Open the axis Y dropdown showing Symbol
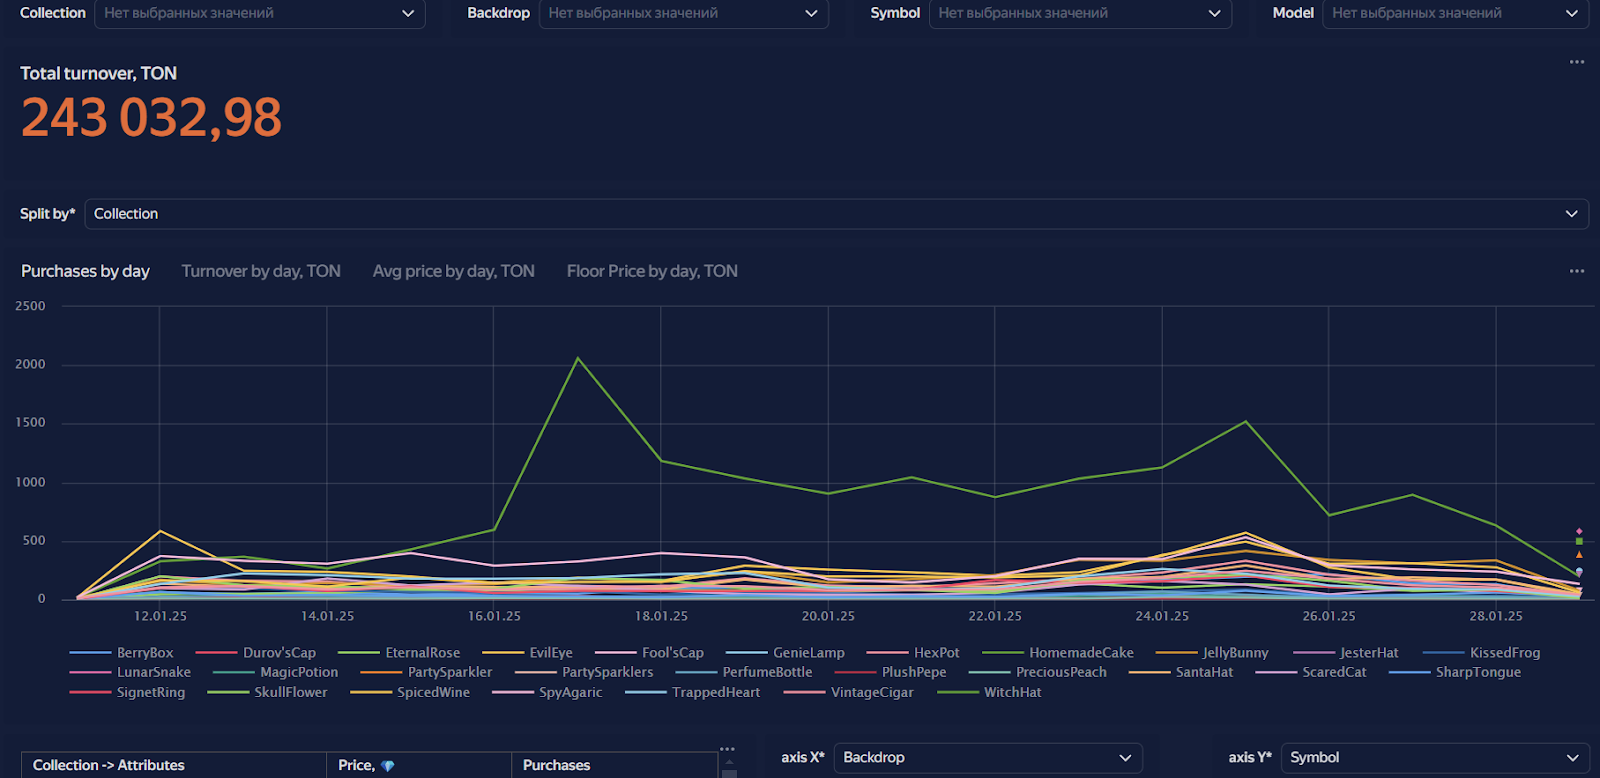The image size is (1600, 778). click(x=1435, y=758)
